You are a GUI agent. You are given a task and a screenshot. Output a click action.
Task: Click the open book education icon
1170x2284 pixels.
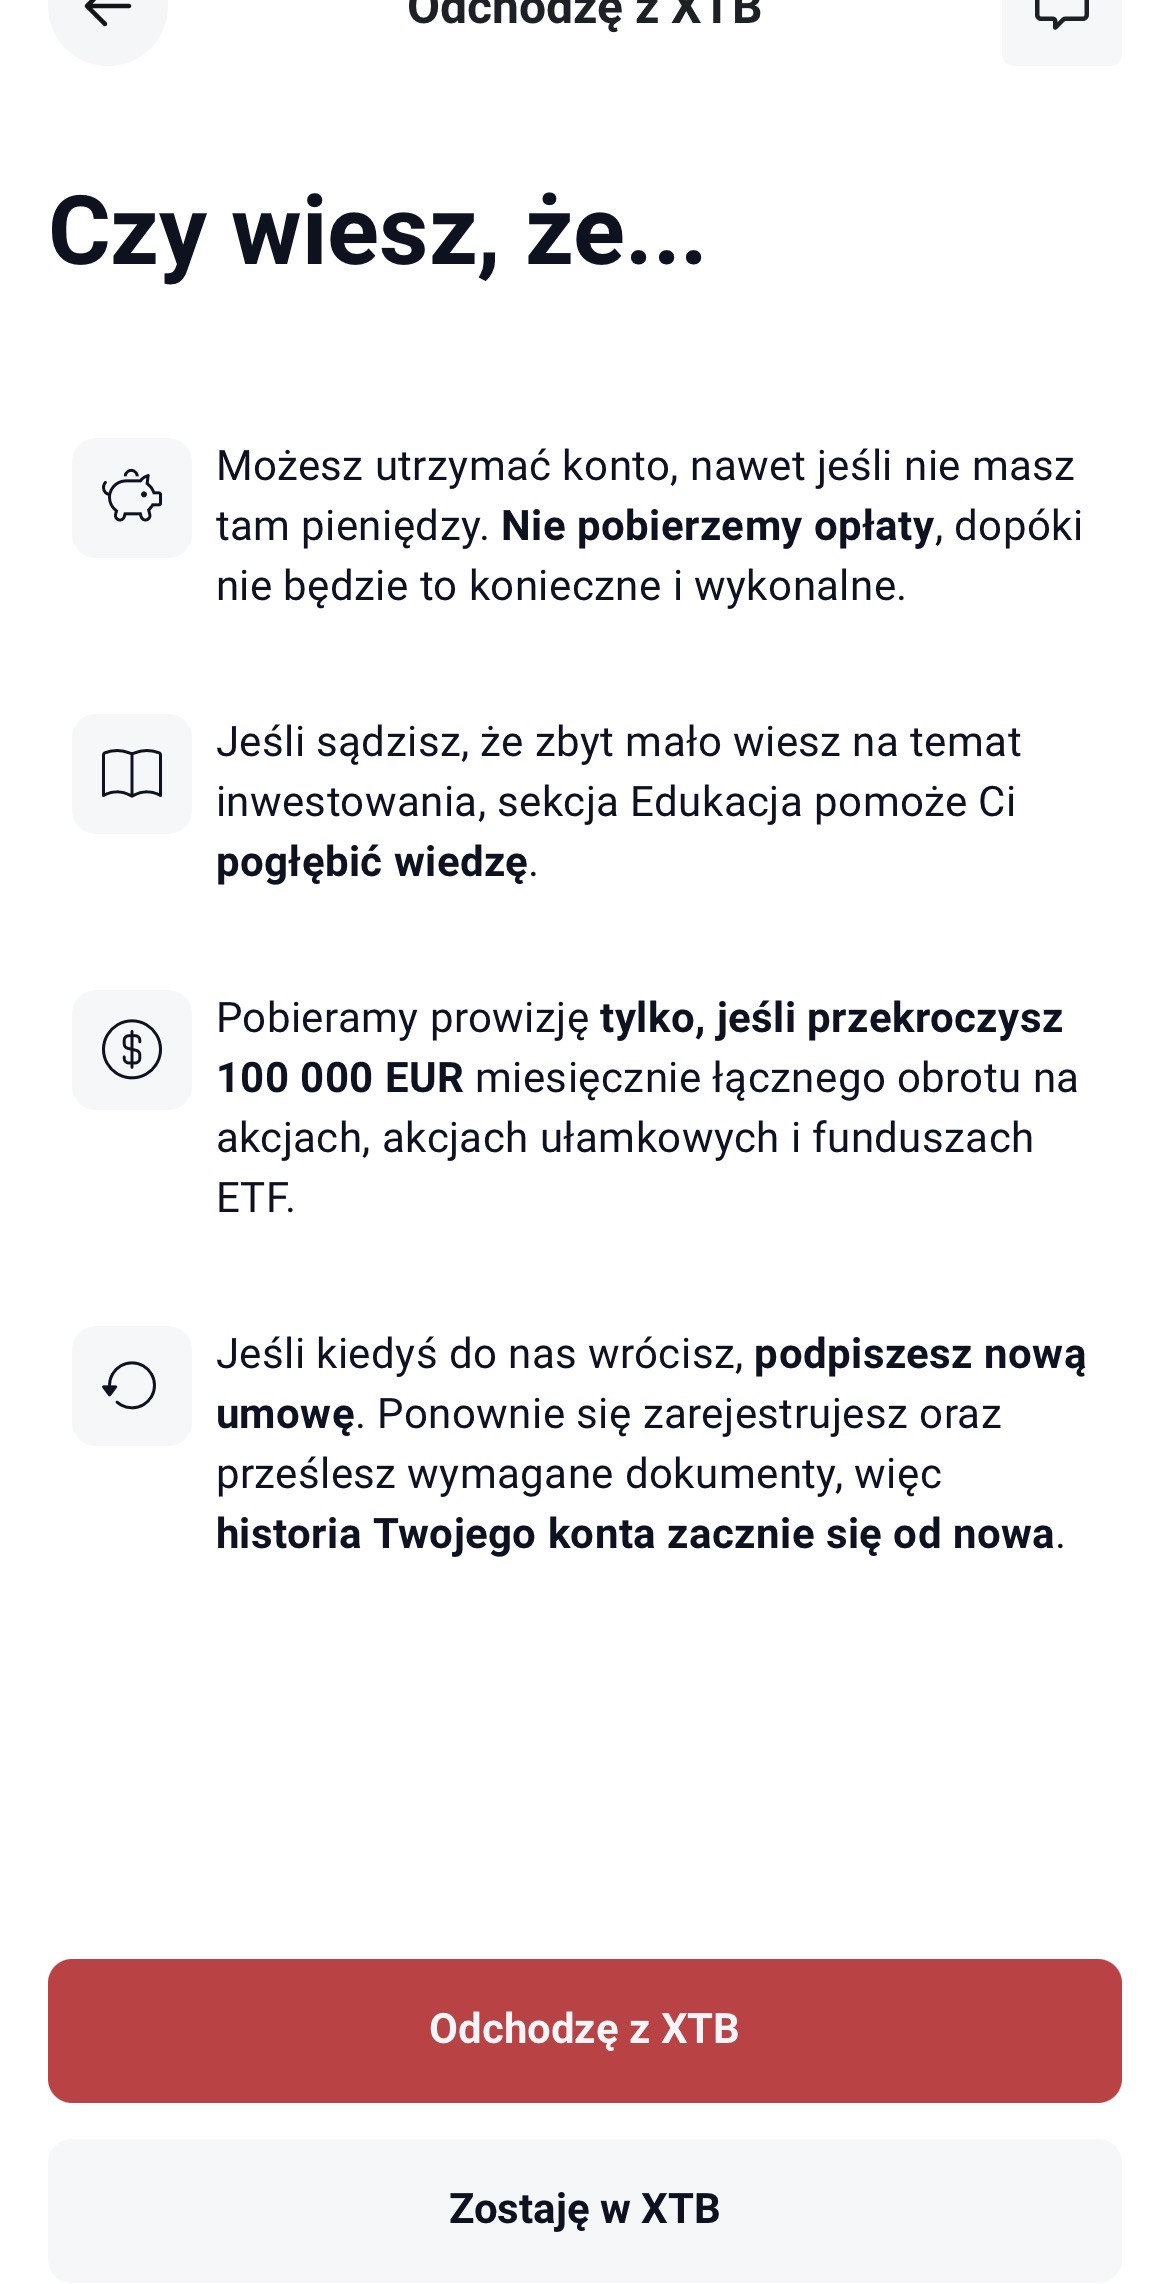coord(132,773)
